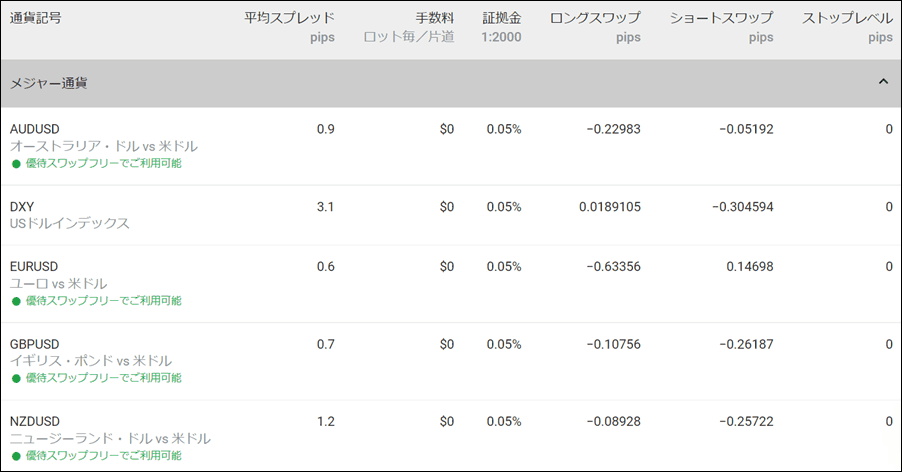Sort by 平均スプレッド column header
This screenshot has height=472, width=902.
290,18
